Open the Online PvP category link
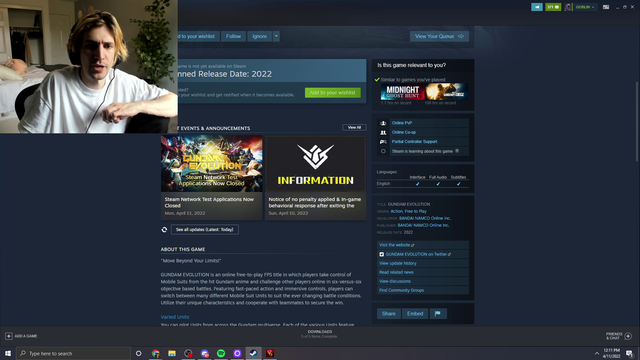This screenshot has width=640, height=360. click(x=402, y=123)
